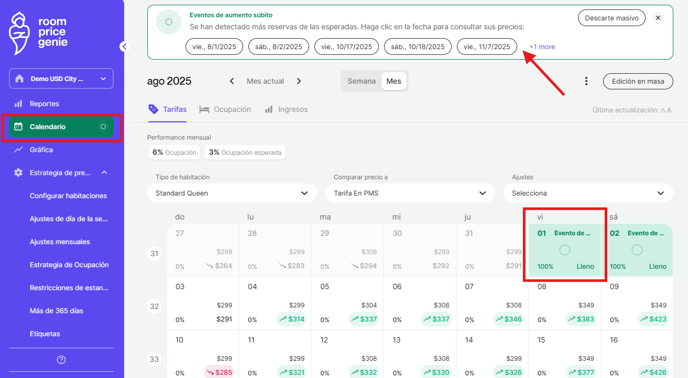Image resolution: width=688 pixels, height=378 pixels.
Task: Switch to the Ingresos tab
Action: (x=286, y=110)
